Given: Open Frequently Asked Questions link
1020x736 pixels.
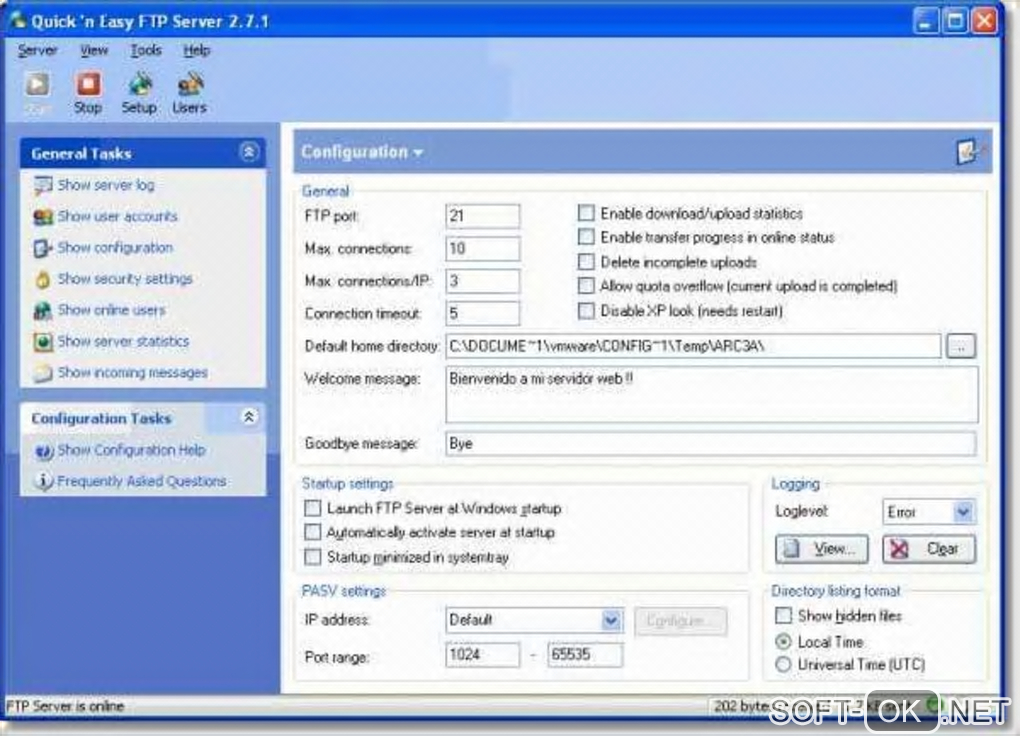Looking at the screenshot, I should click(142, 482).
